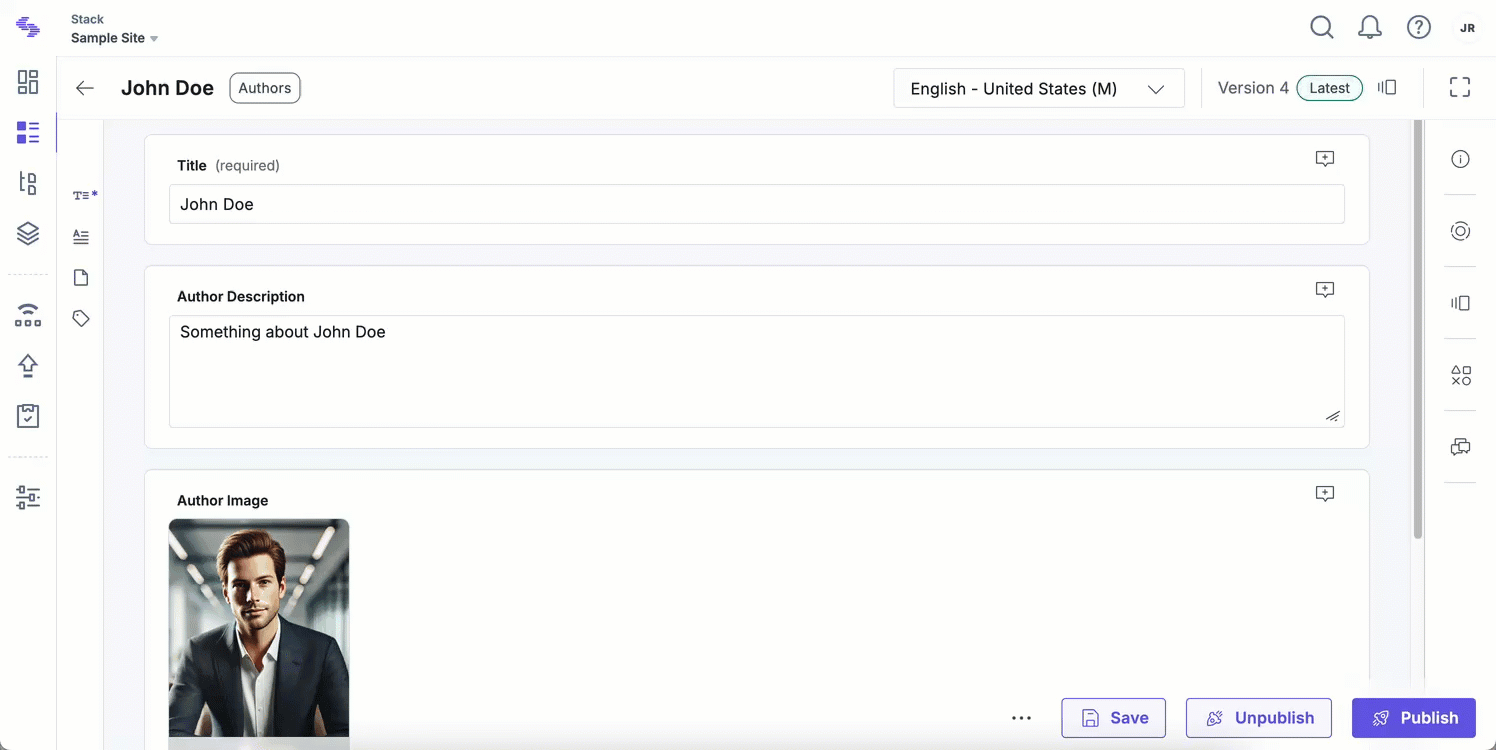Jump to Tags field via tag icon
Image resolution: width=1496 pixels, height=750 pixels.
81,318
